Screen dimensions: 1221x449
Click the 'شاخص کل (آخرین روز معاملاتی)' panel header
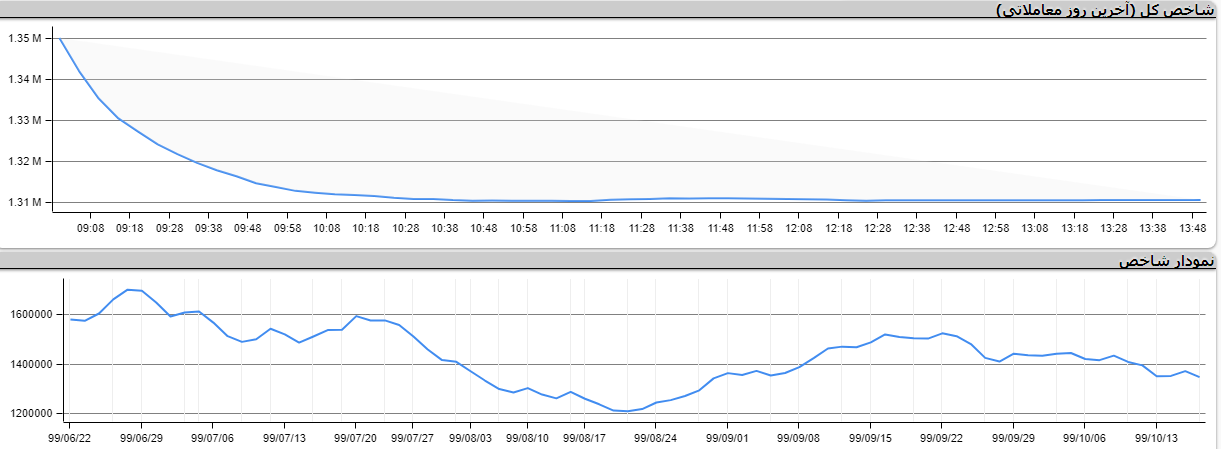click(1106, 9)
